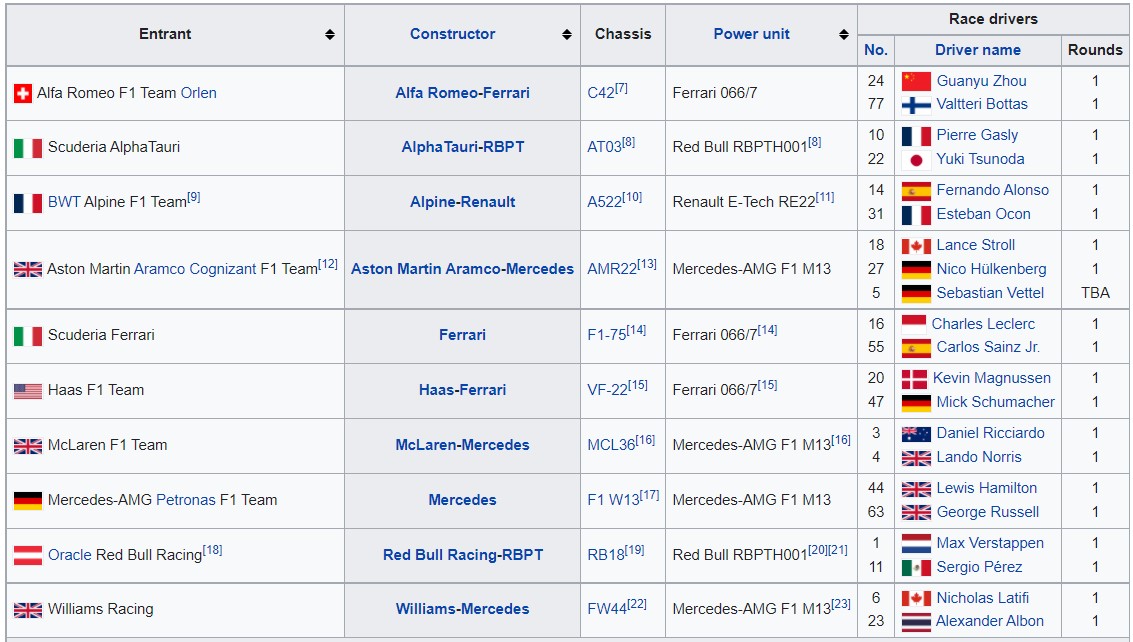Image resolution: width=1133 pixels, height=642 pixels.
Task: Click the Japanese flag beside Yuki Tsunoda
Action: click(x=915, y=159)
